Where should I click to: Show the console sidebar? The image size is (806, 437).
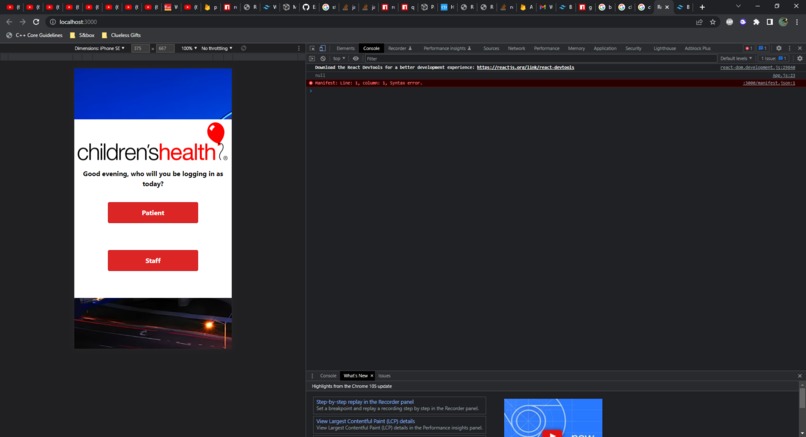click(x=312, y=59)
